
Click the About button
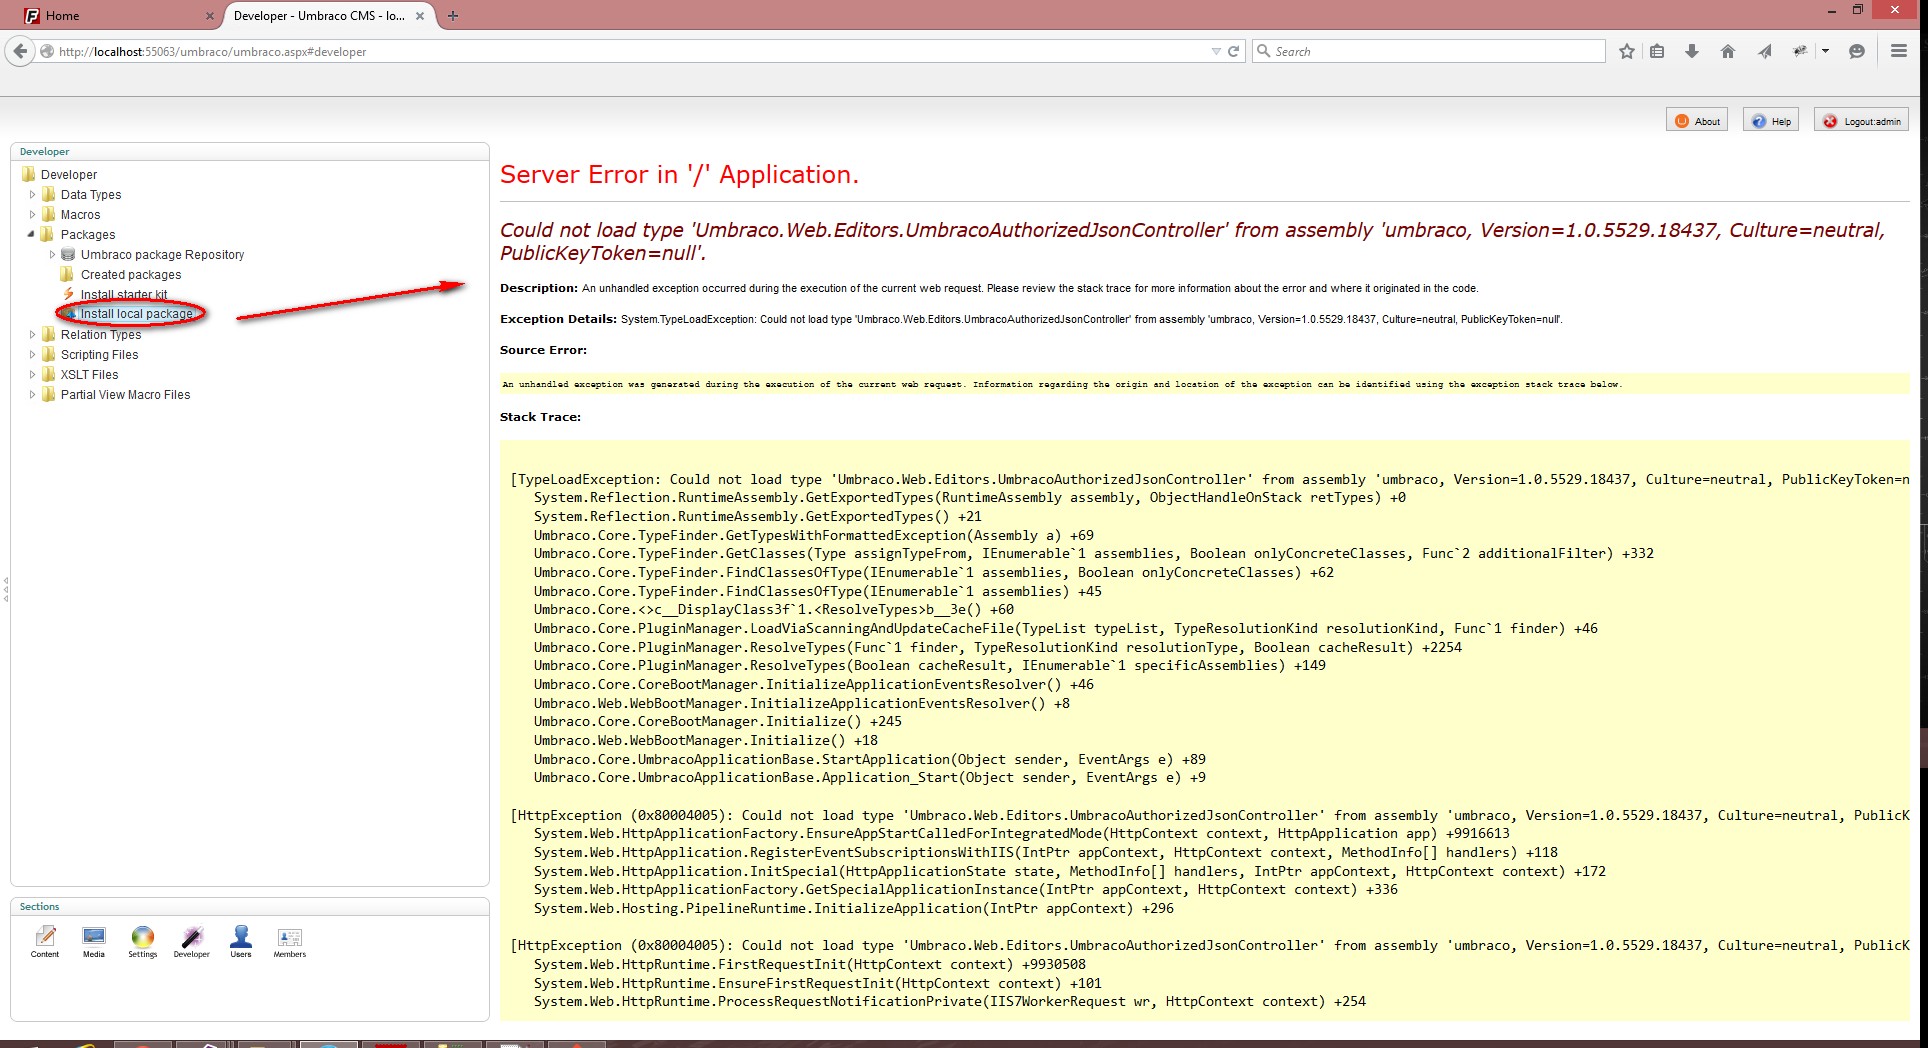coord(1697,121)
